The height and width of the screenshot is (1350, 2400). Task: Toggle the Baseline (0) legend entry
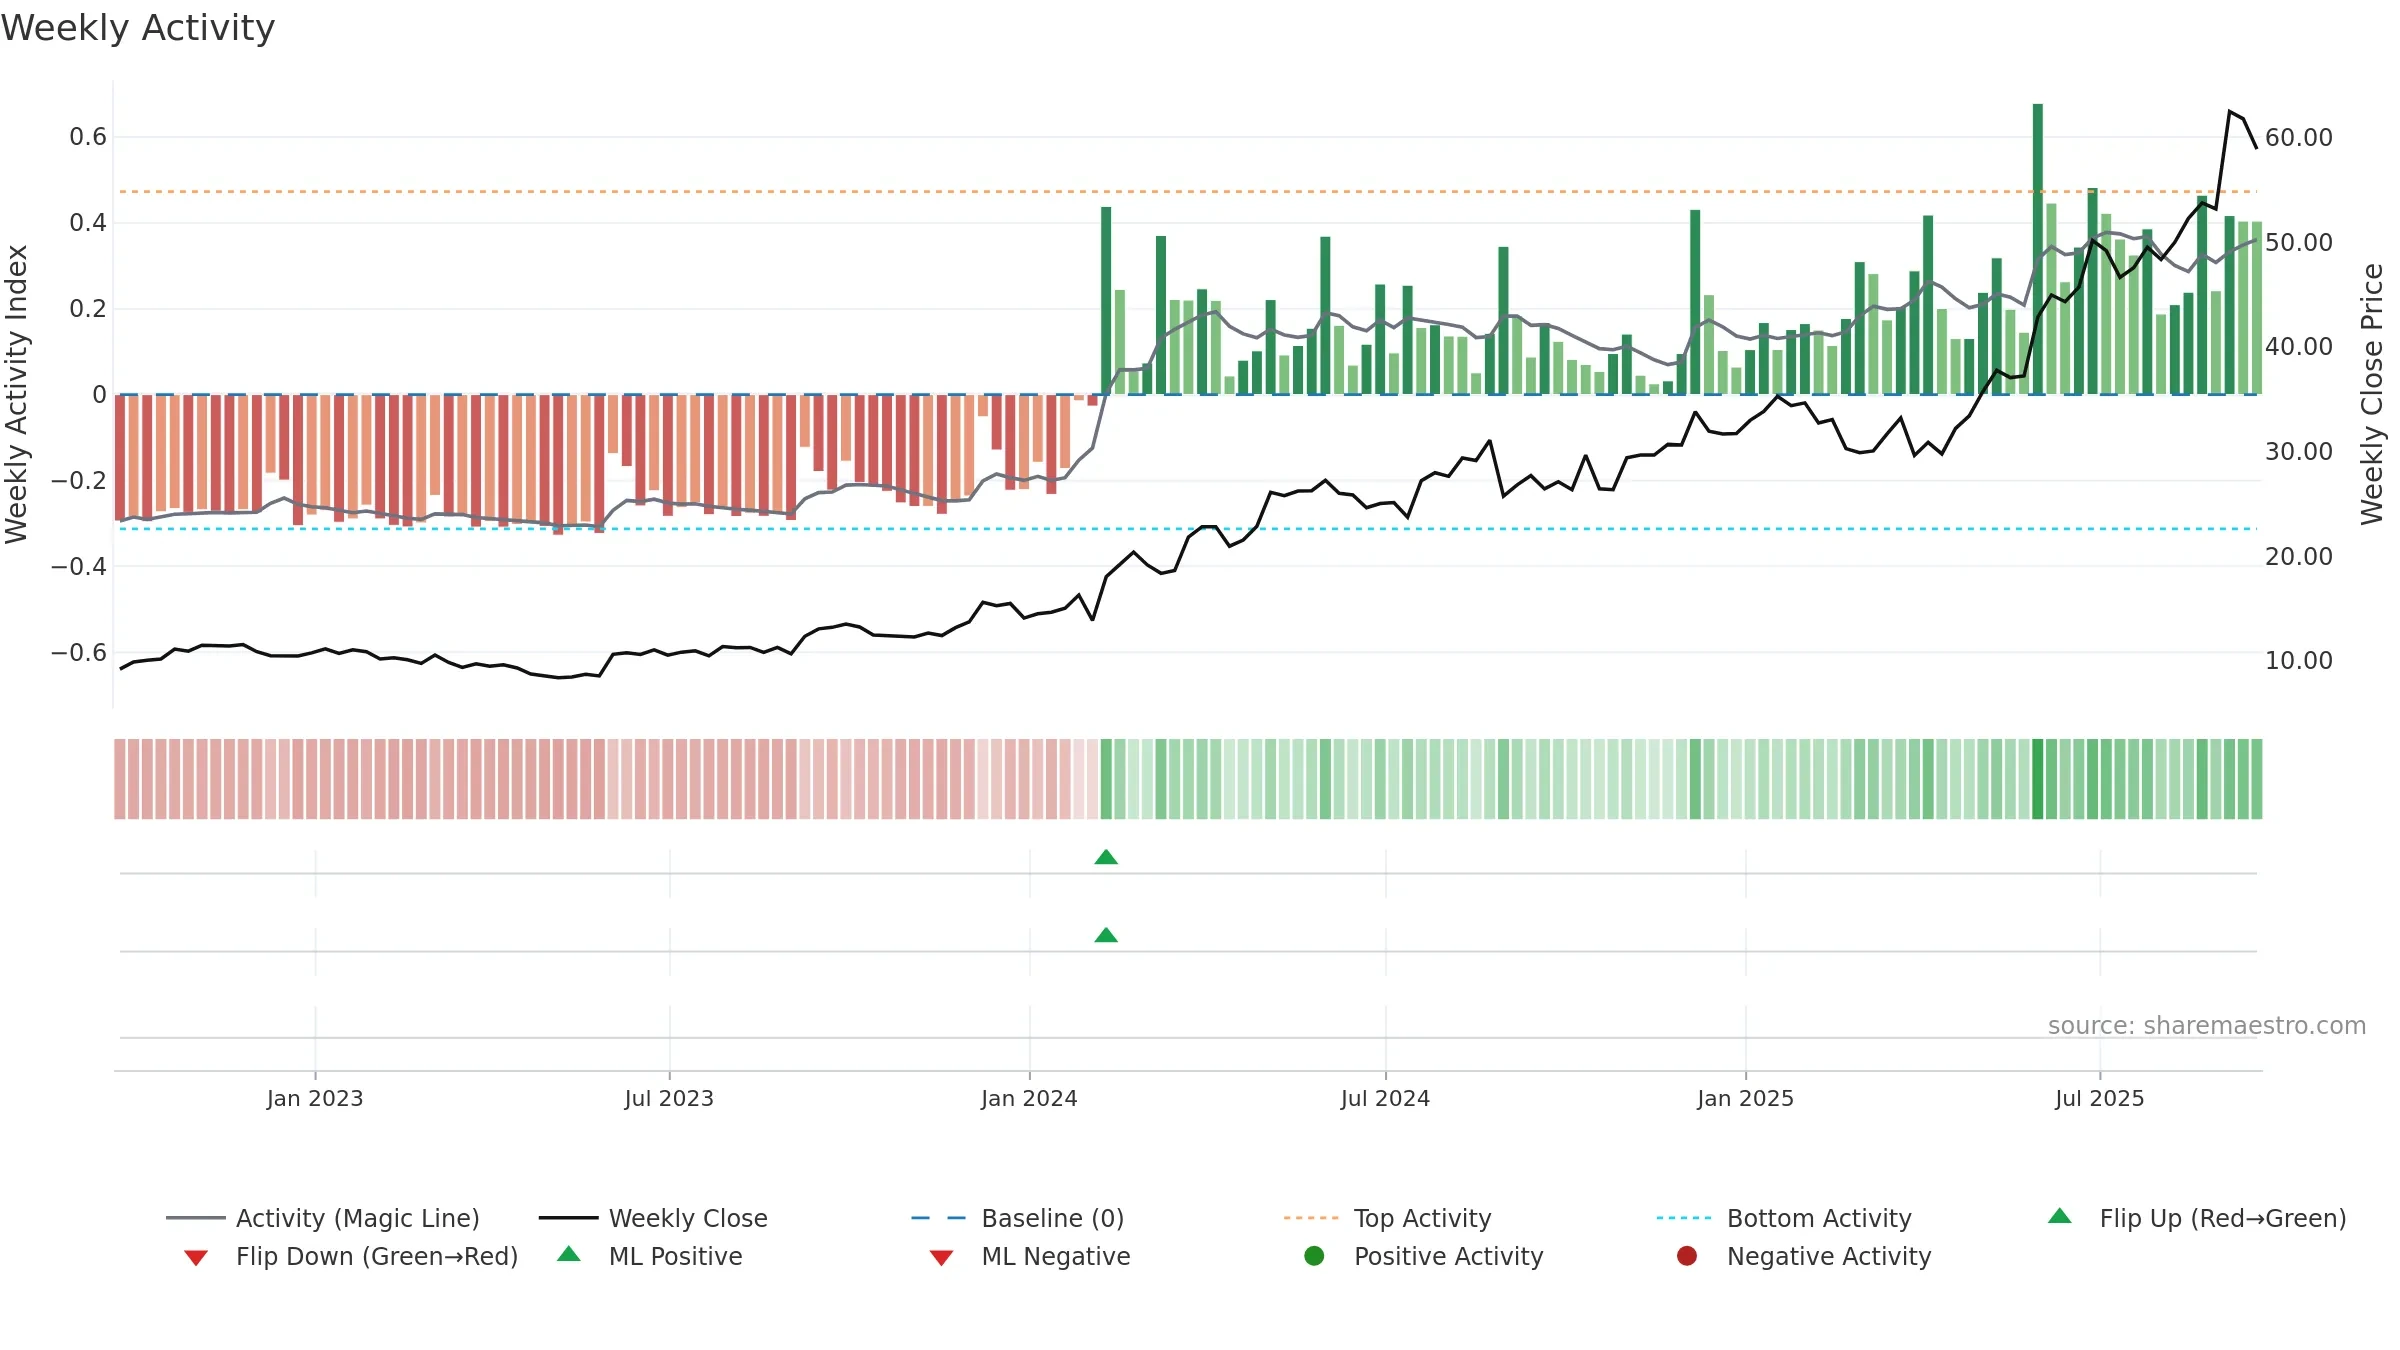(1018, 1218)
